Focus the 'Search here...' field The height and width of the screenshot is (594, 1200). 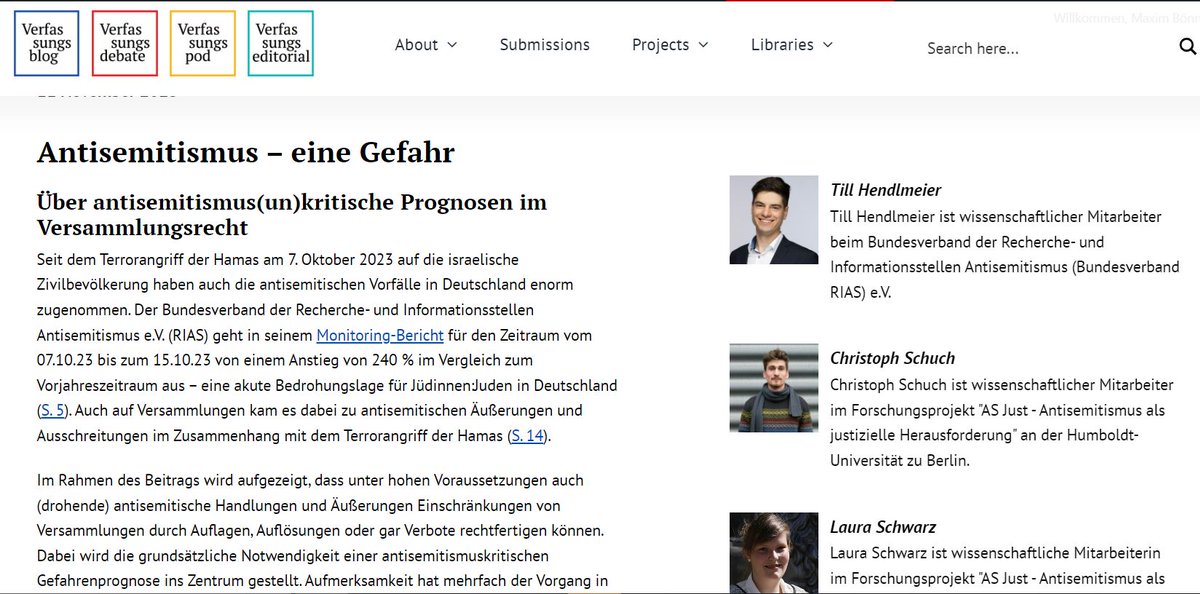(x=1045, y=48)
